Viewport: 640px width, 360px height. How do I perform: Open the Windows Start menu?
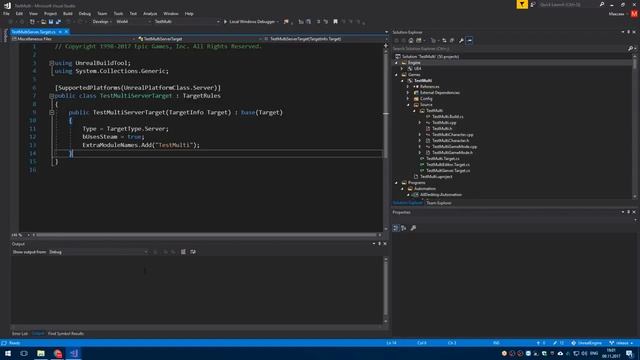pos(8,353)
